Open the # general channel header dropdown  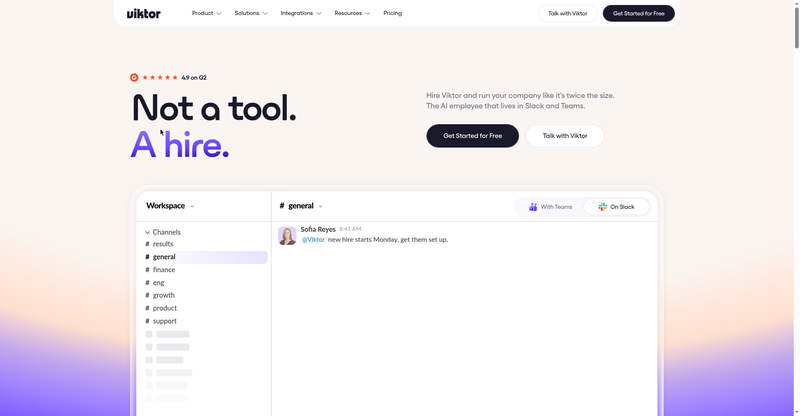point(301,206)
